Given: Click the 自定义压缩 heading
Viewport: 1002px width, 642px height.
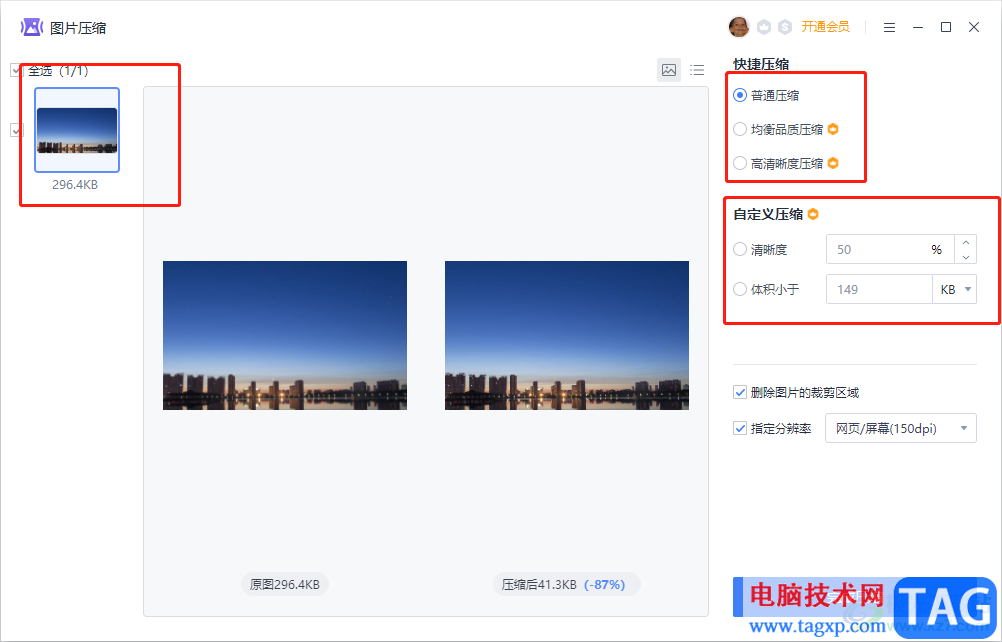Looking at the screenshot, I should 768,214.
